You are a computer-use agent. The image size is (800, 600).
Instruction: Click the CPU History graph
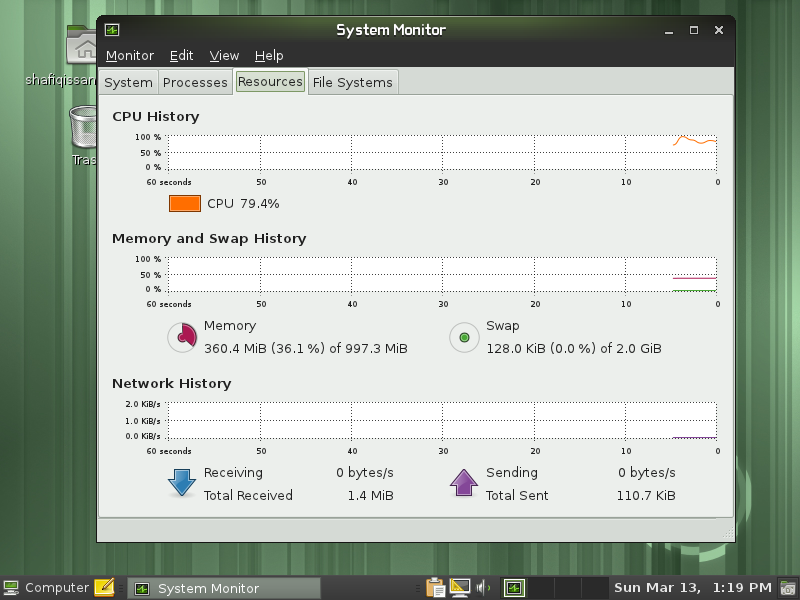point(442,153)
